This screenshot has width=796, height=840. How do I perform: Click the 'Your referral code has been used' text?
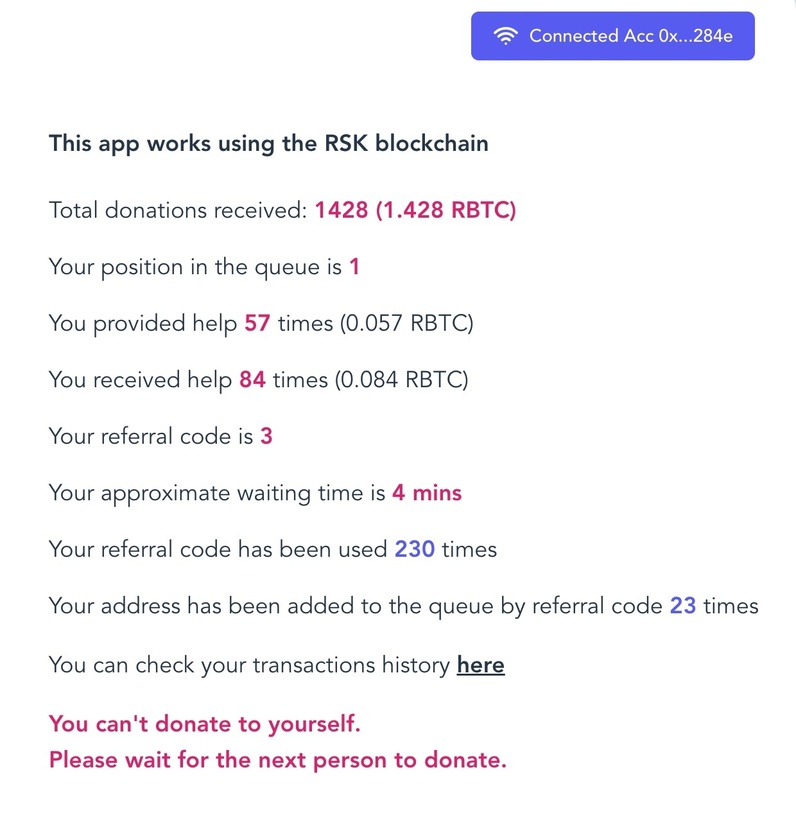[x=218, y=549]
